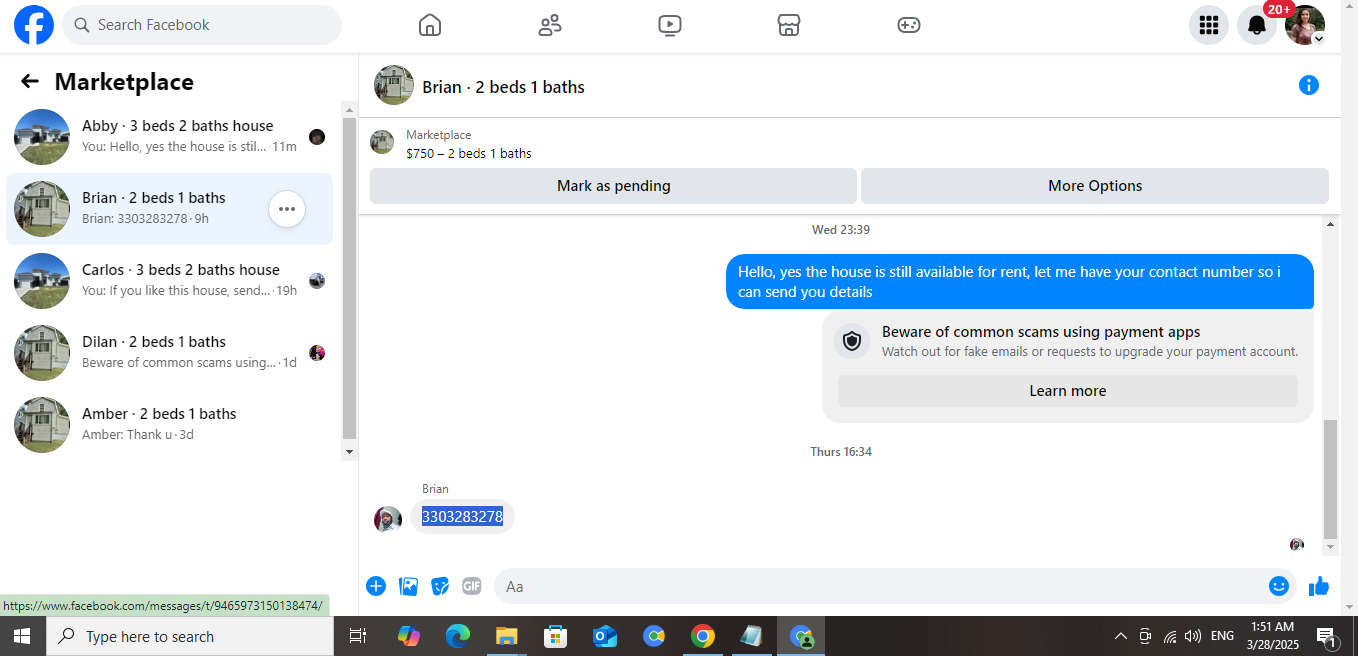The image size is (1358, 656).
Task: Click into the Search Facebook field
Action: tap(202, 25)
